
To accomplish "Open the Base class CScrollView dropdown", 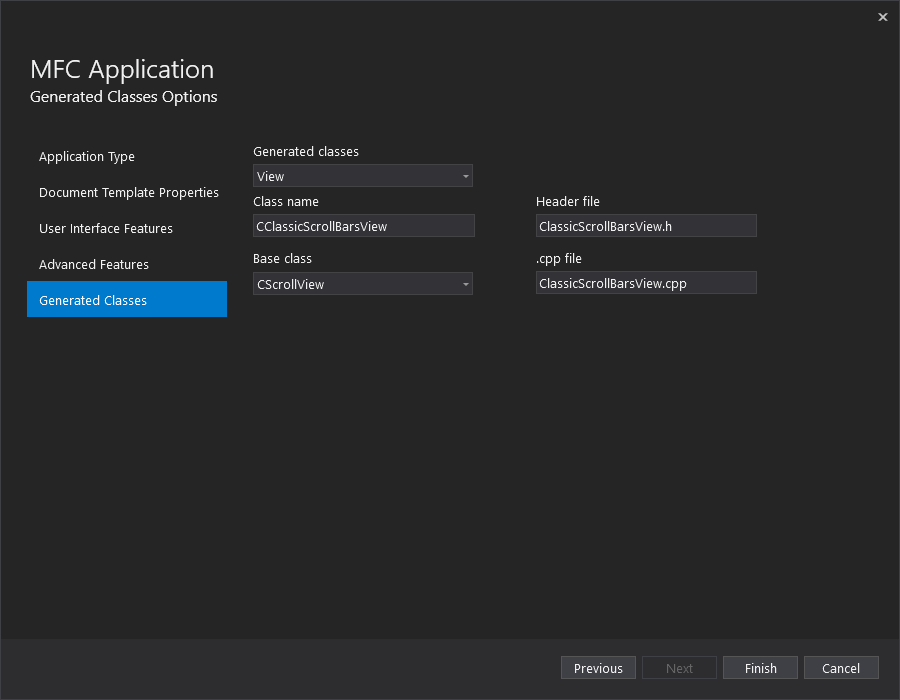I will [x=363, y=284].
